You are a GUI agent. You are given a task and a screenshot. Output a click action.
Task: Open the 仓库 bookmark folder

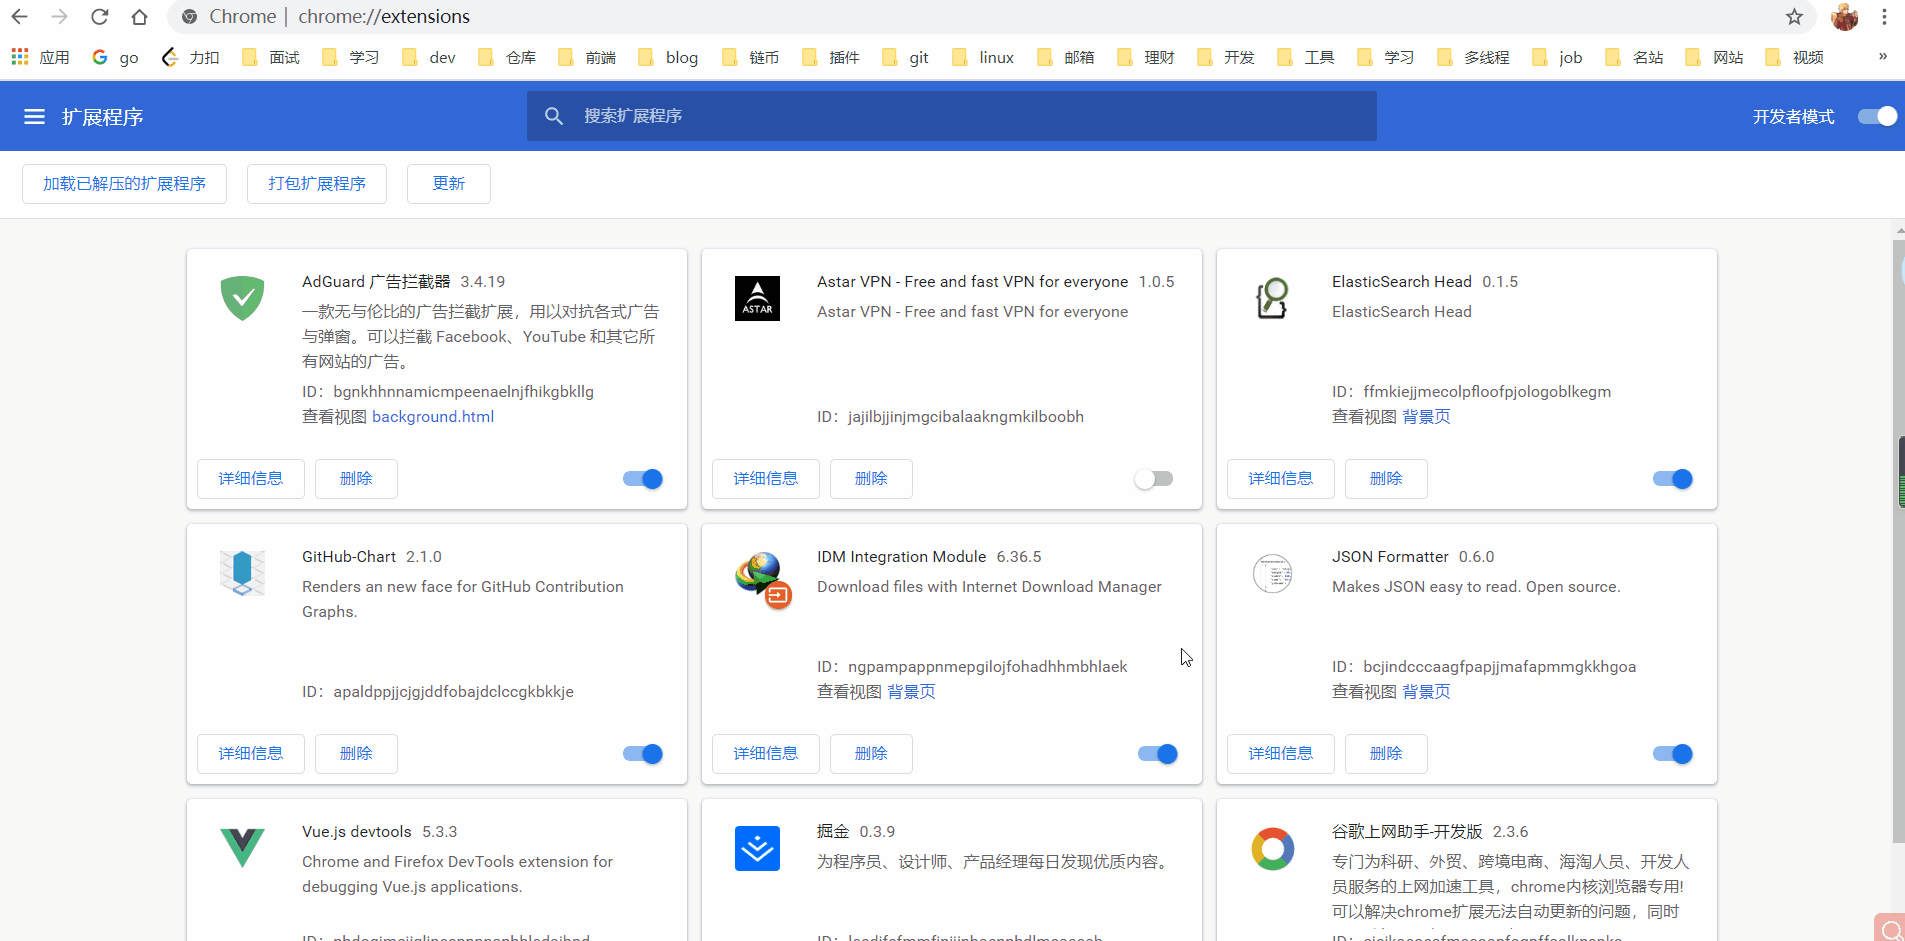[x=507, y=57]
